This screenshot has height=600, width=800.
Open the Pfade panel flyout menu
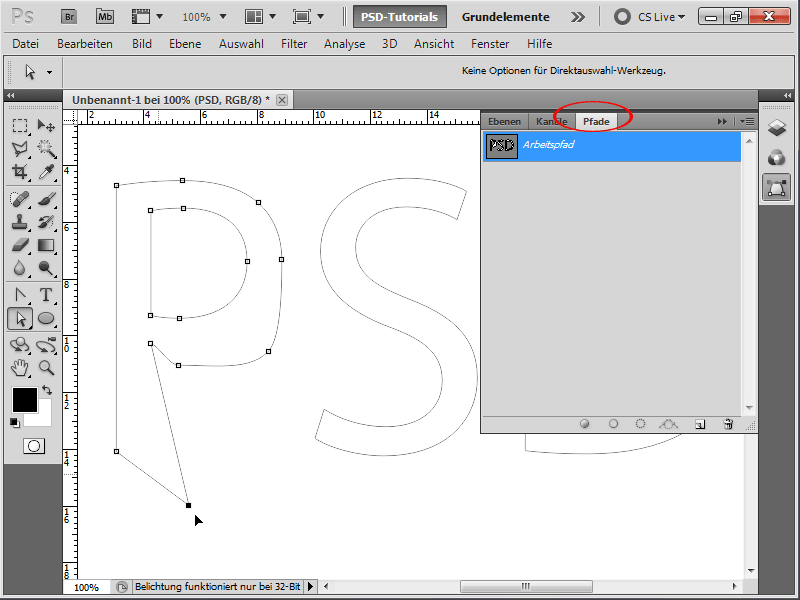pos(746,121)
